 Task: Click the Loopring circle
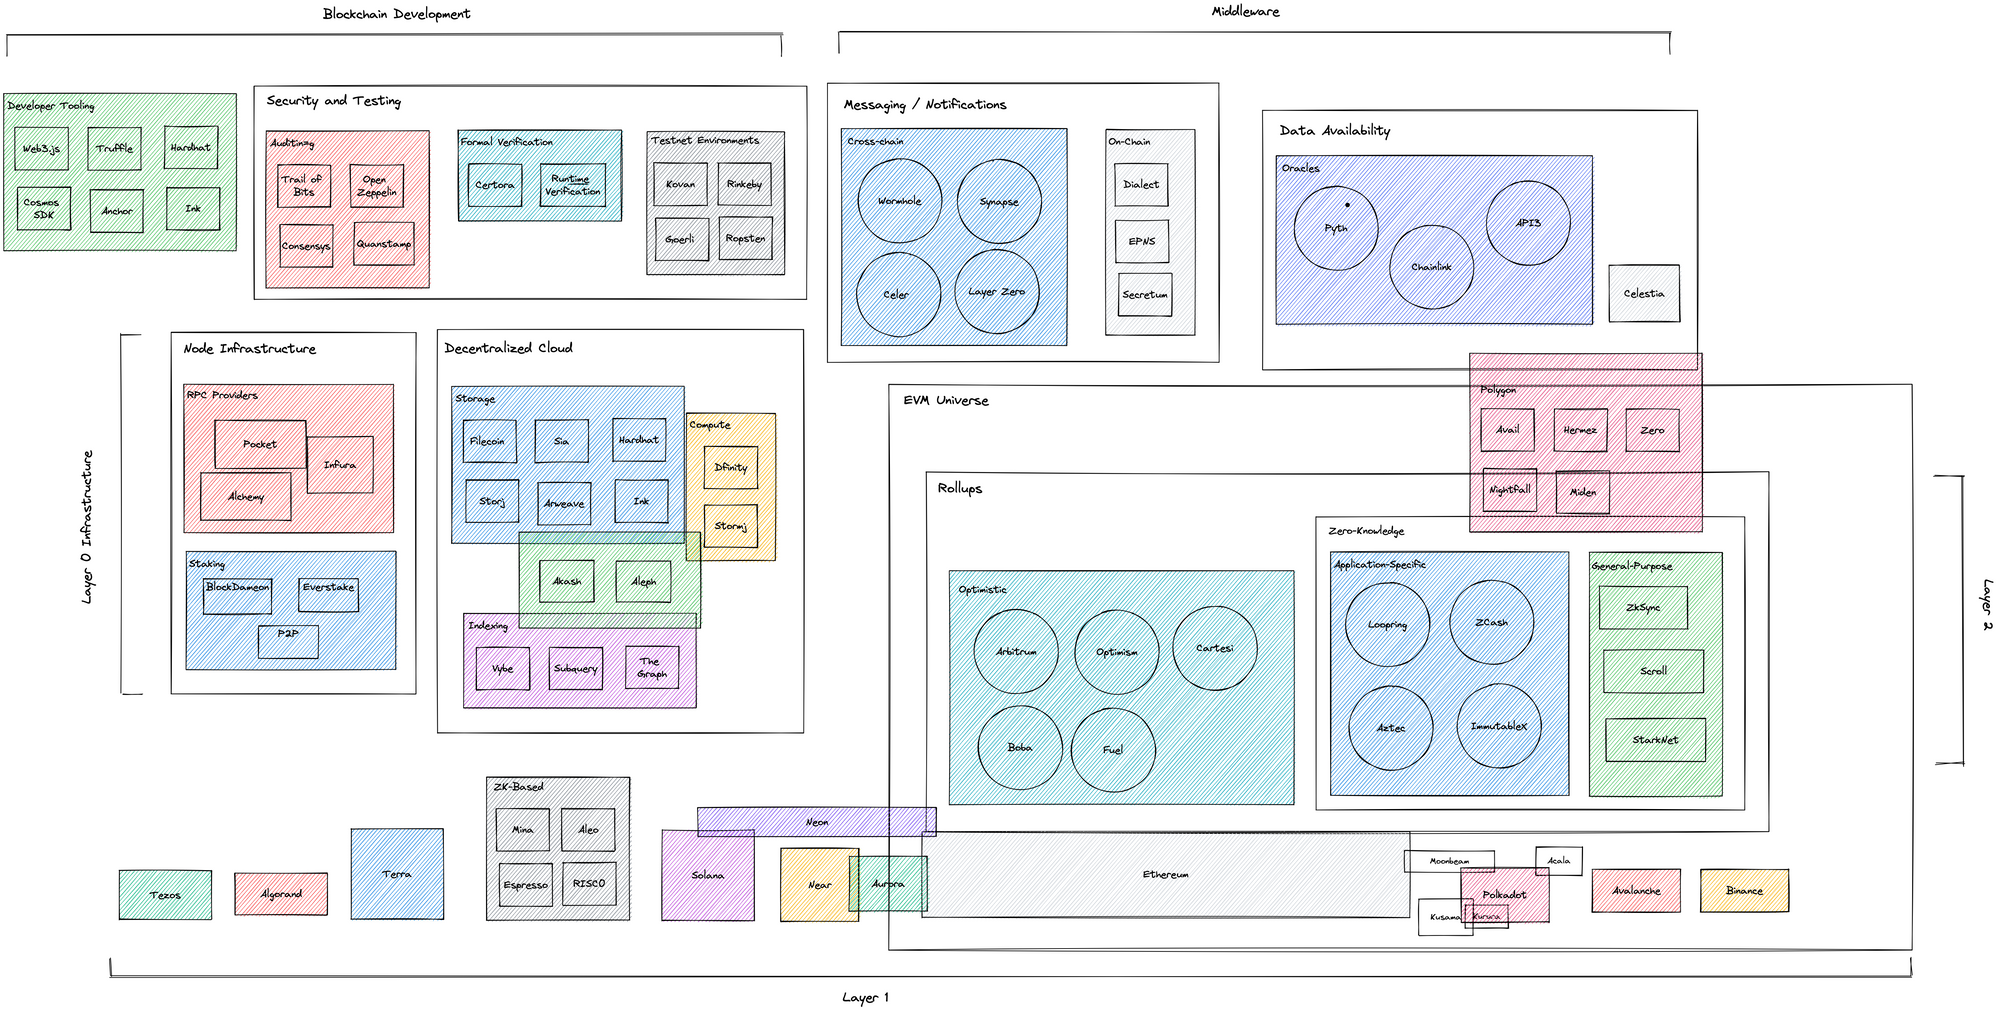click(x=1387, y=625)
